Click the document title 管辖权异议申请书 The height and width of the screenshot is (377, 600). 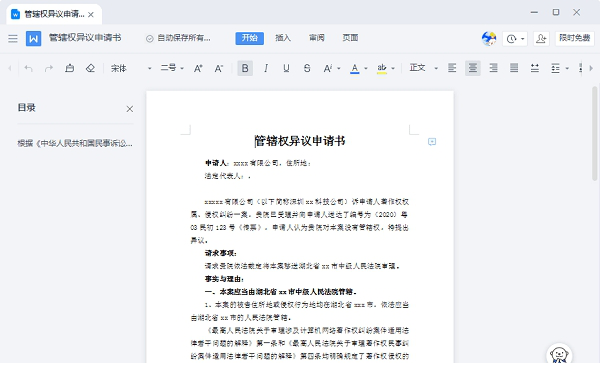click(x=300, y=141)
